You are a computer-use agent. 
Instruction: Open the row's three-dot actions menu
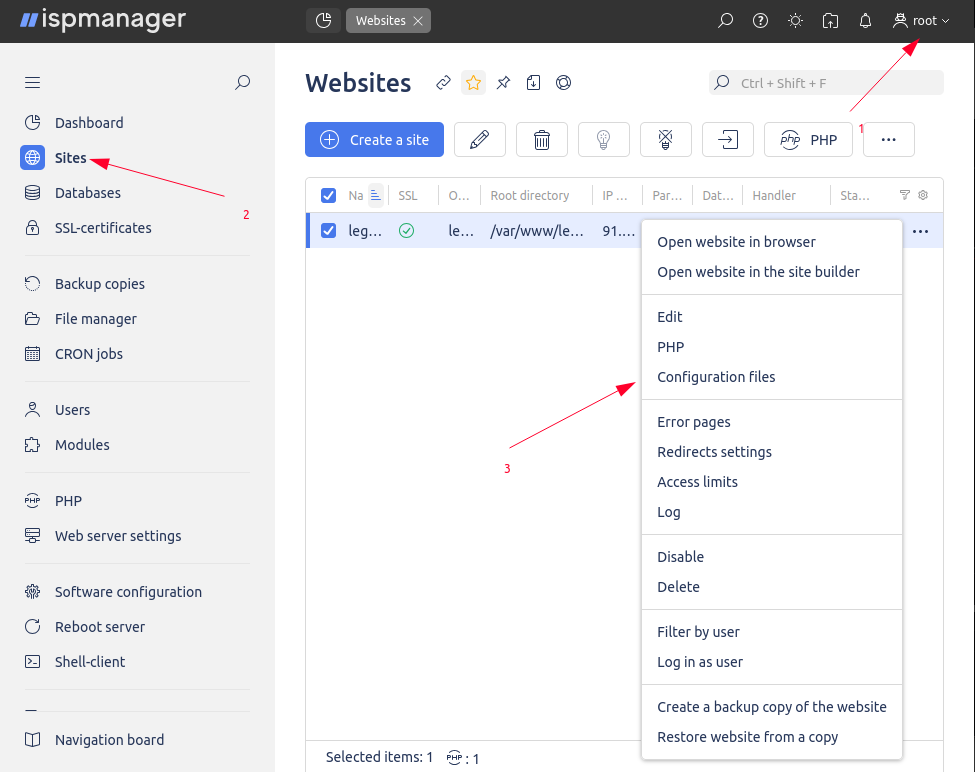pos(920,231)
